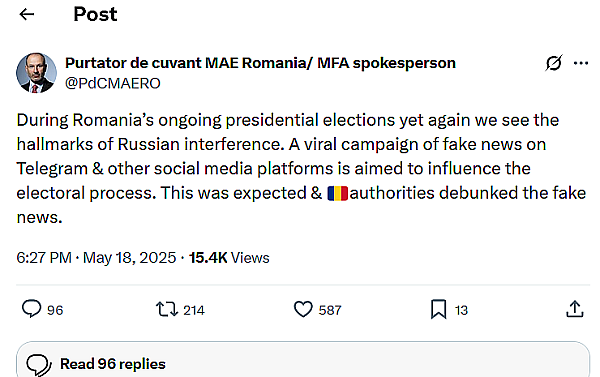Click the 6:27 PM May 18, 2025 timestamp
Screen dimensions: 600x377
click(96, 258)
